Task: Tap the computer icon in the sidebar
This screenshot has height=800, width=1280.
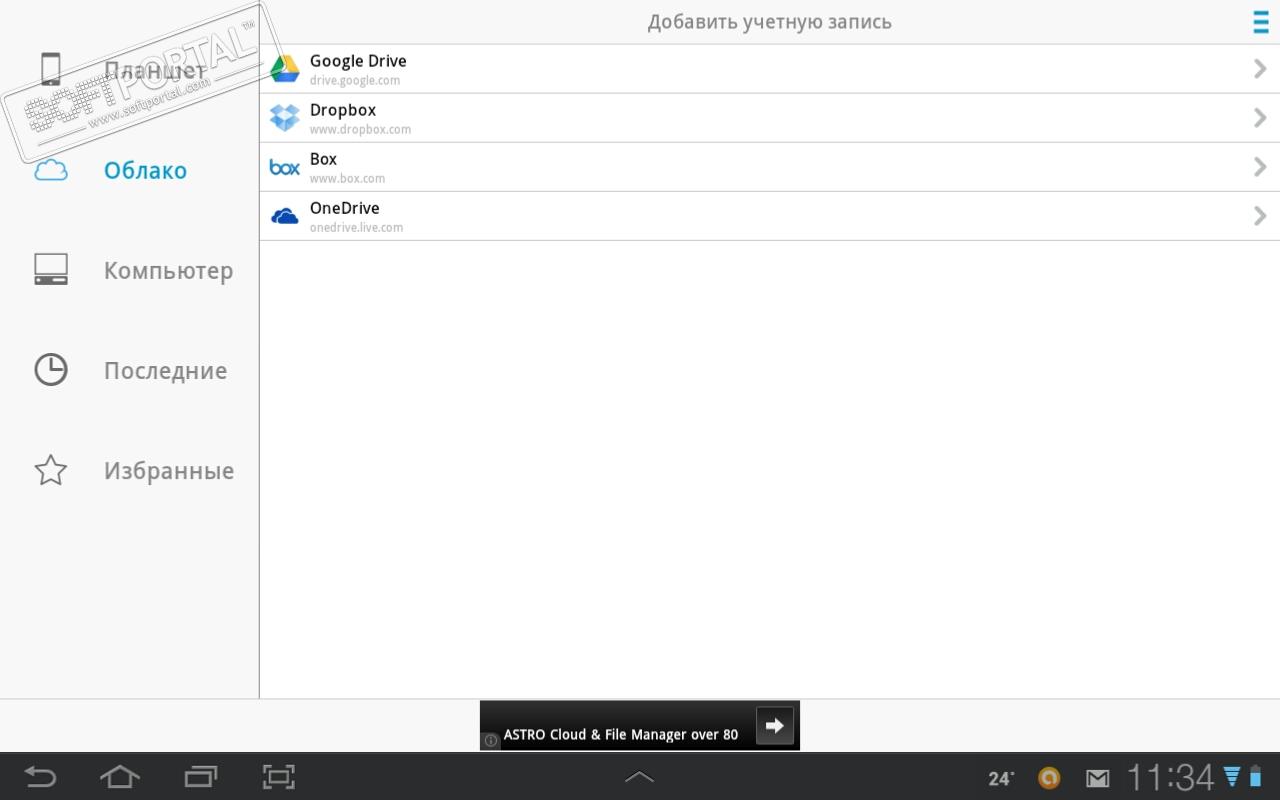Action: (50, 270)
